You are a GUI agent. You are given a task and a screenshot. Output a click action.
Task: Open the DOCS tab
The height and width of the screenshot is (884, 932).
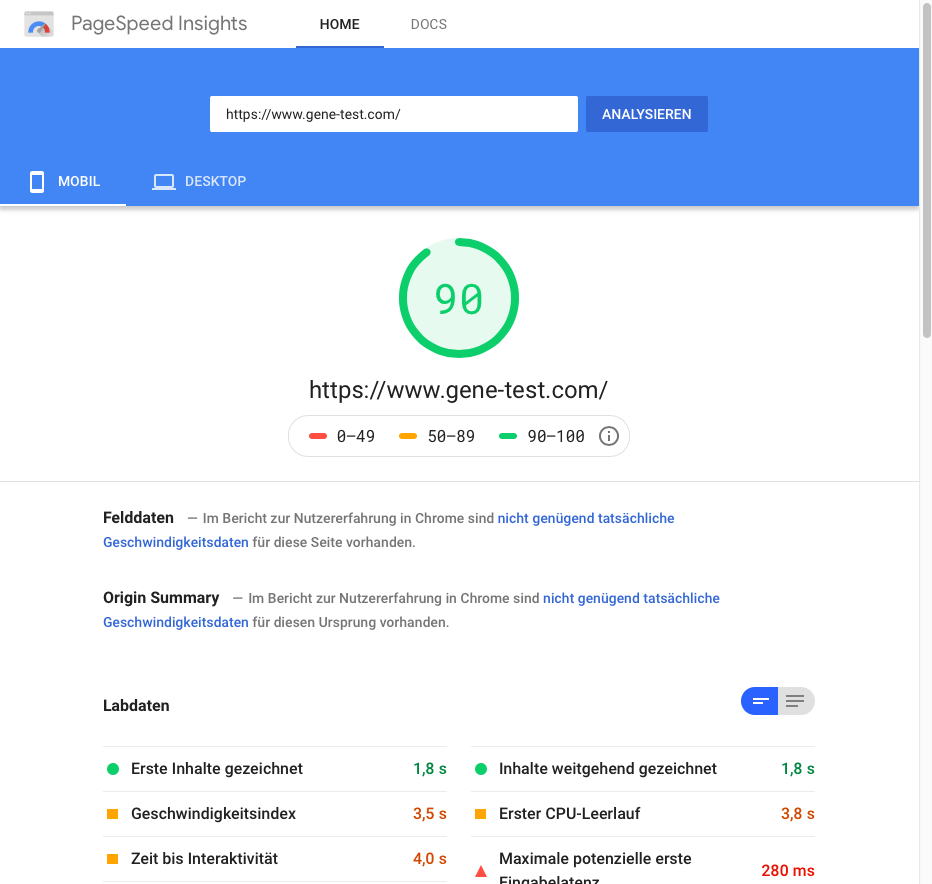tap(429, 24)
